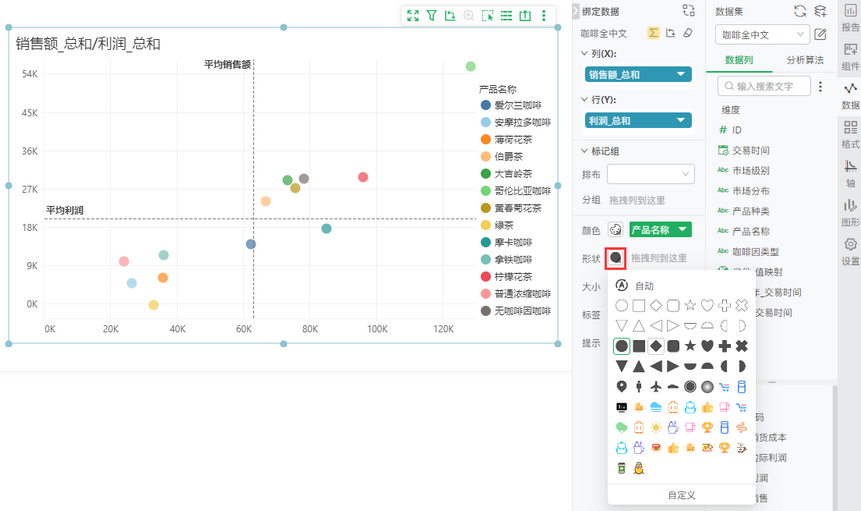Click the search field 输入搜索文字
861x511 pixels.
point(764,86)
